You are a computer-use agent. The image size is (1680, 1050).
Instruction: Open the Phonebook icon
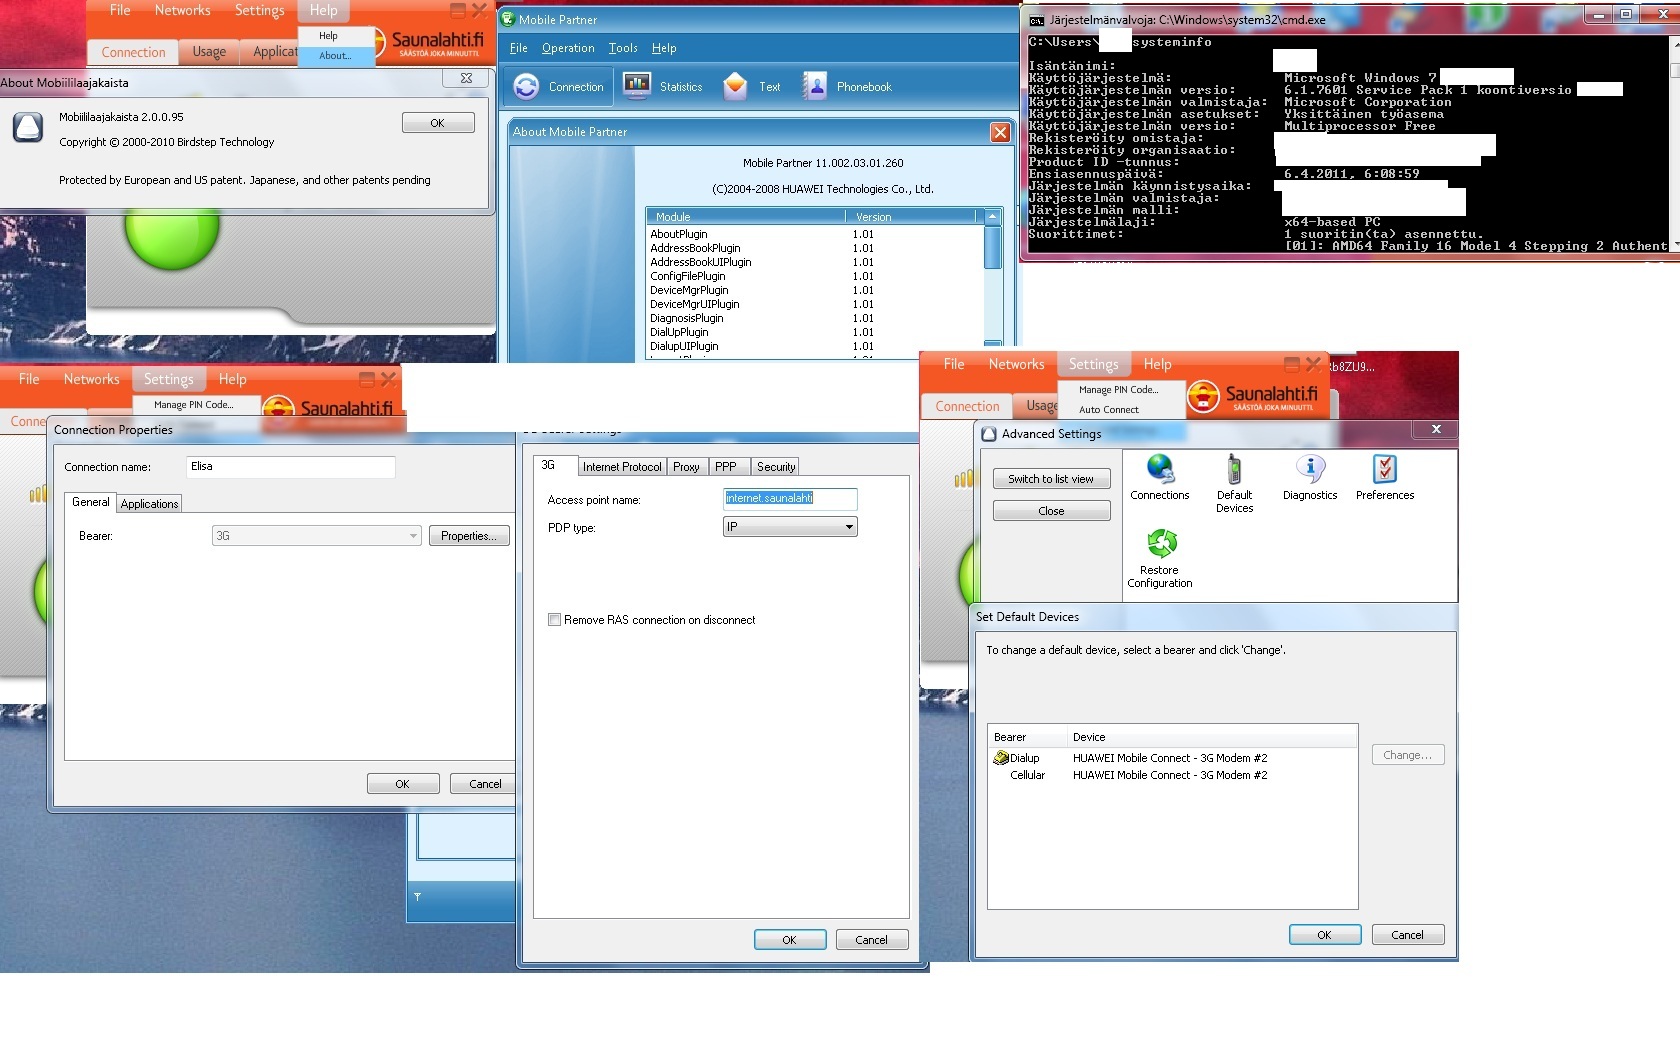tap(816, 87)
